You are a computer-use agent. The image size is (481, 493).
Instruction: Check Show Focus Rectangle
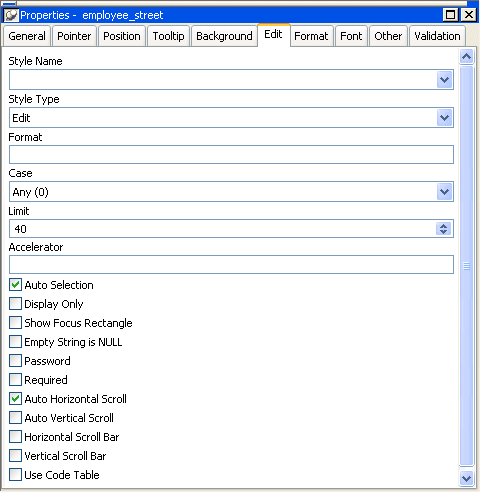(15, 323)
